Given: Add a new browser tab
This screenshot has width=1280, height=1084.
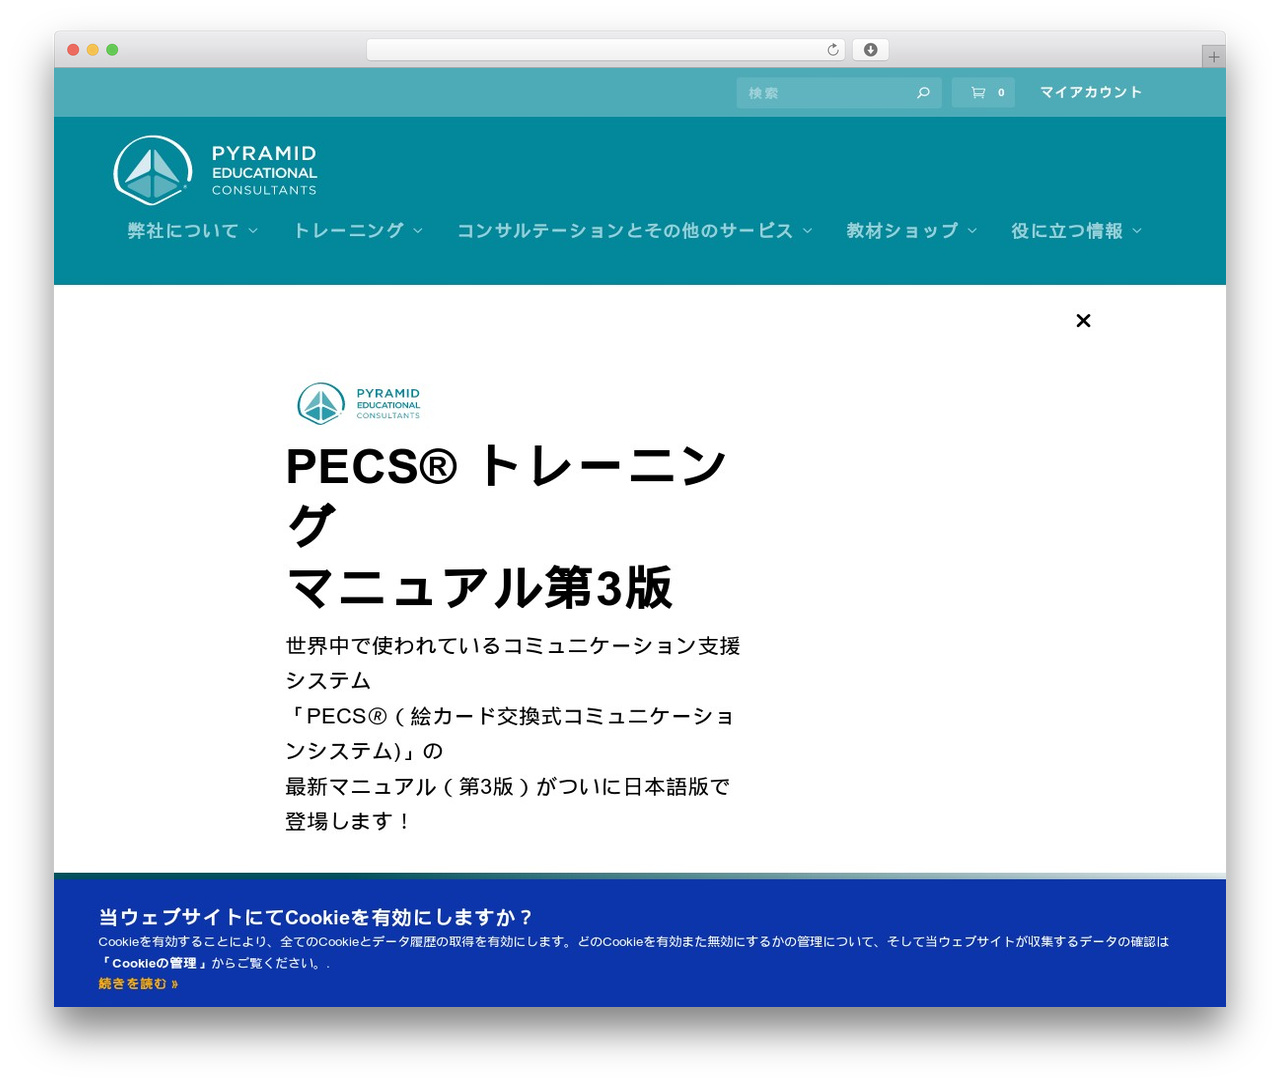Looking at the screenshot, I should (1213, 57).
